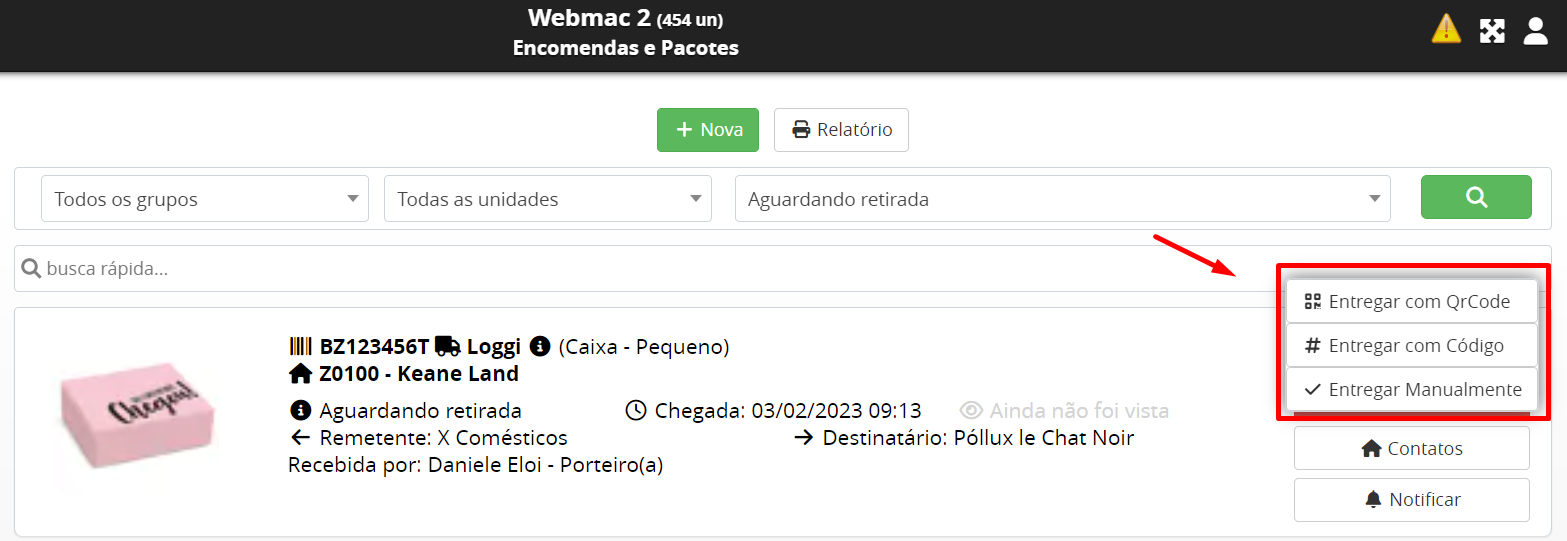Click the barcode icon beside BZ123456T
Screen dimensions: 1567x541
300,347
